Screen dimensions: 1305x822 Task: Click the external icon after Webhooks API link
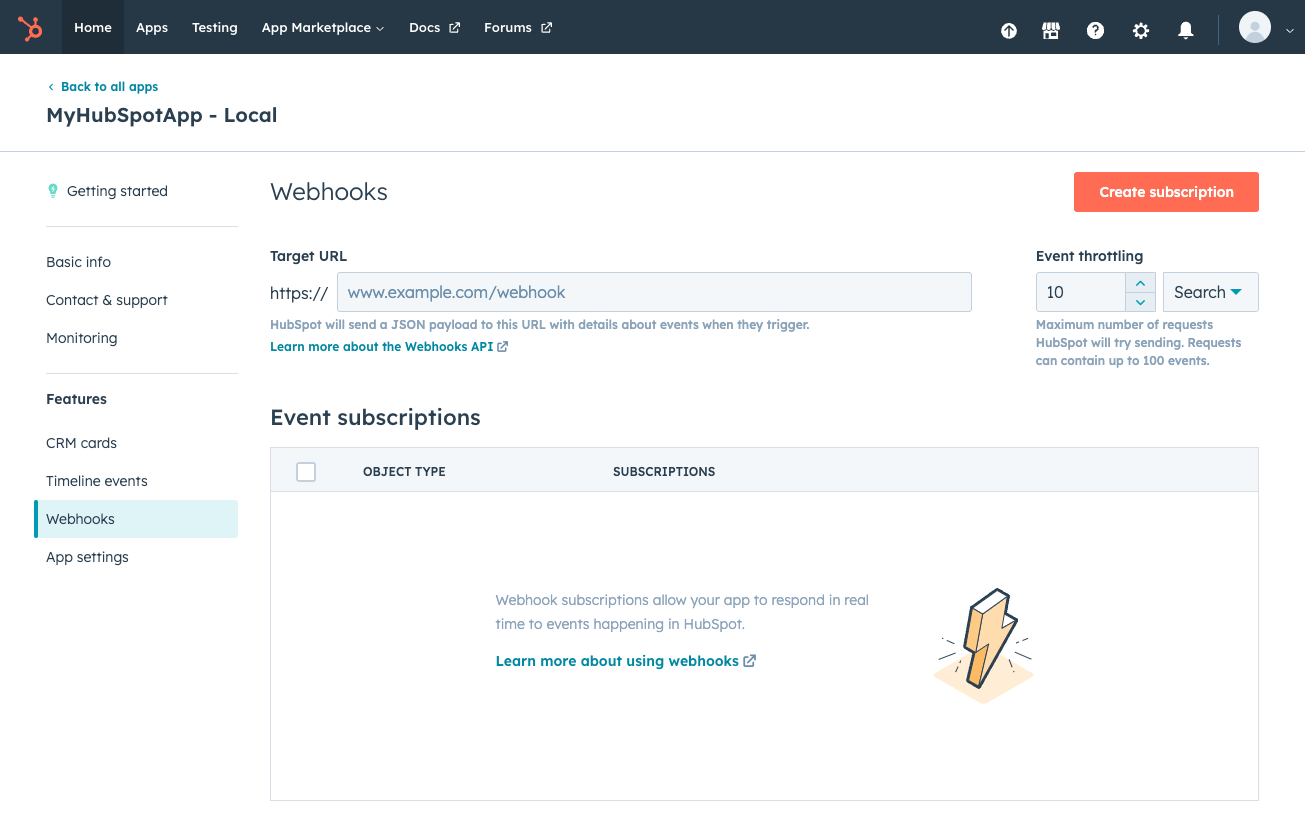[503, 347]
